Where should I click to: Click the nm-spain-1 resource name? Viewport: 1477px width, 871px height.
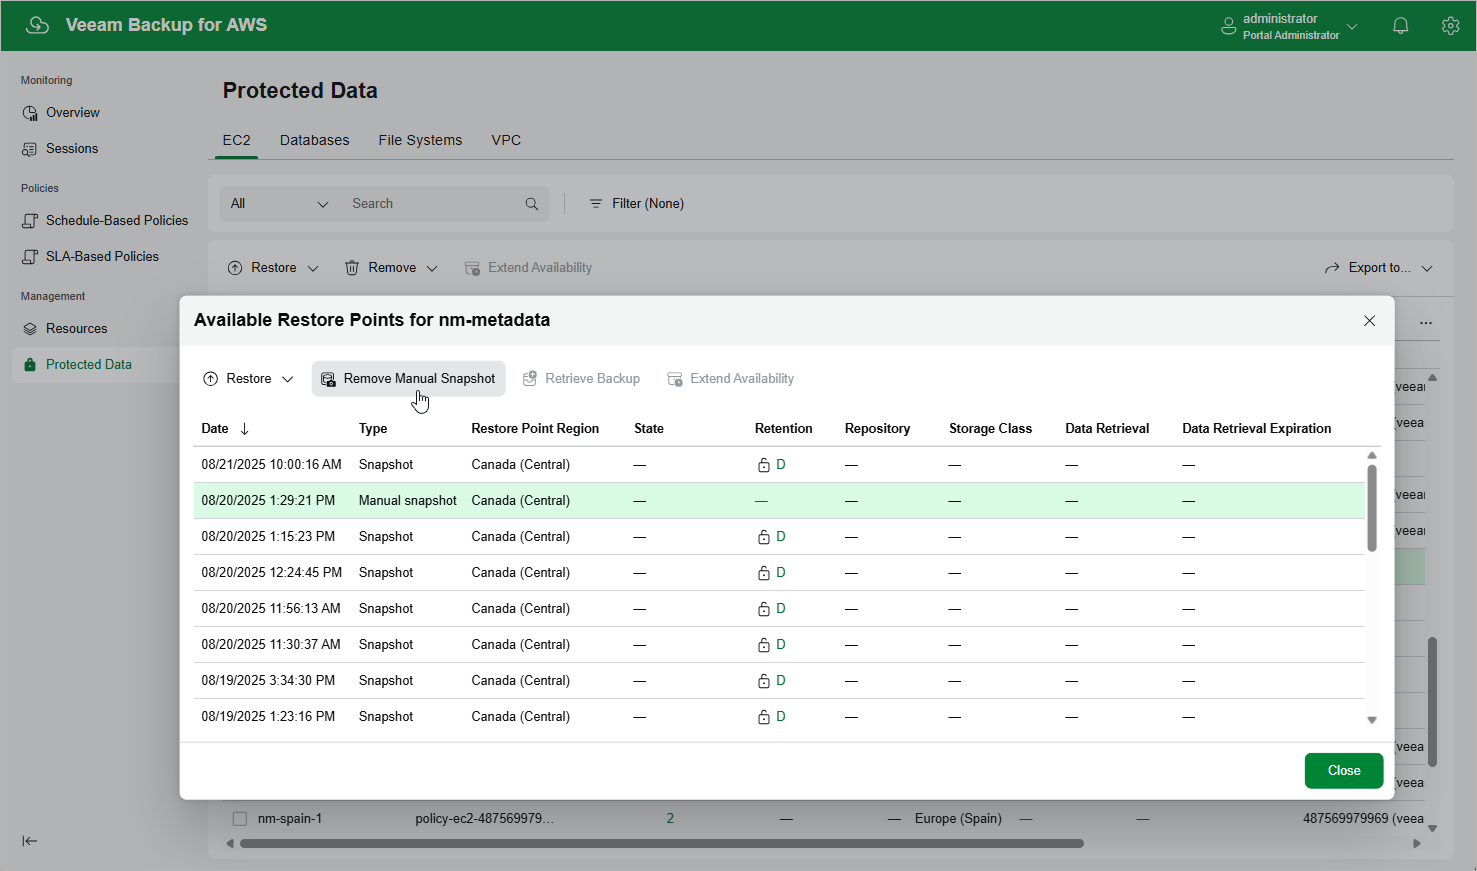(290, 819)
